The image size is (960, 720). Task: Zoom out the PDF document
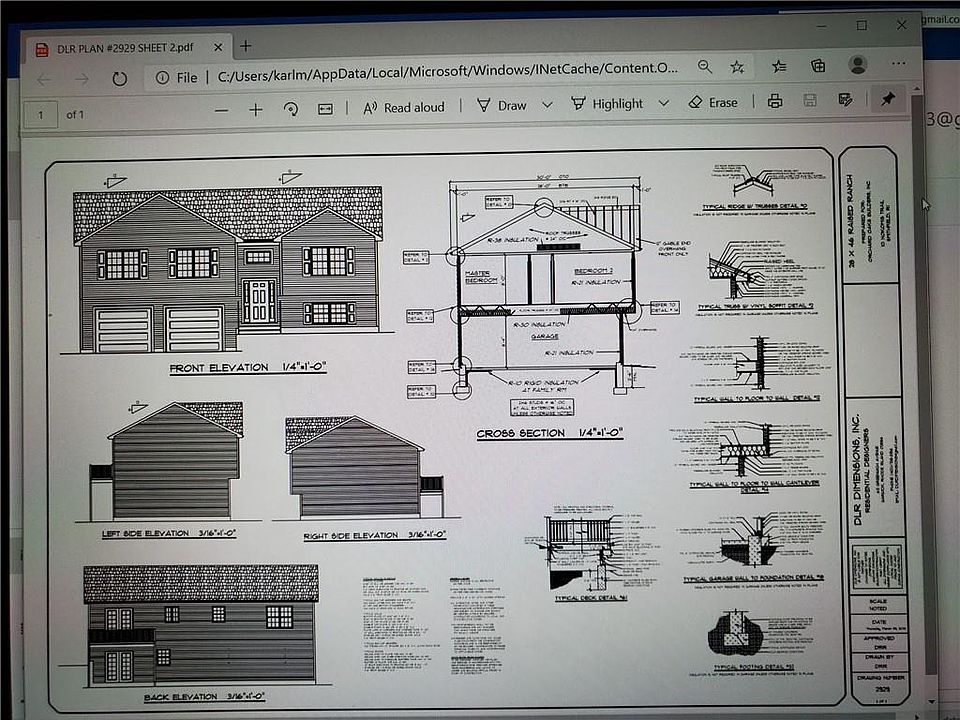coord(221,111)
